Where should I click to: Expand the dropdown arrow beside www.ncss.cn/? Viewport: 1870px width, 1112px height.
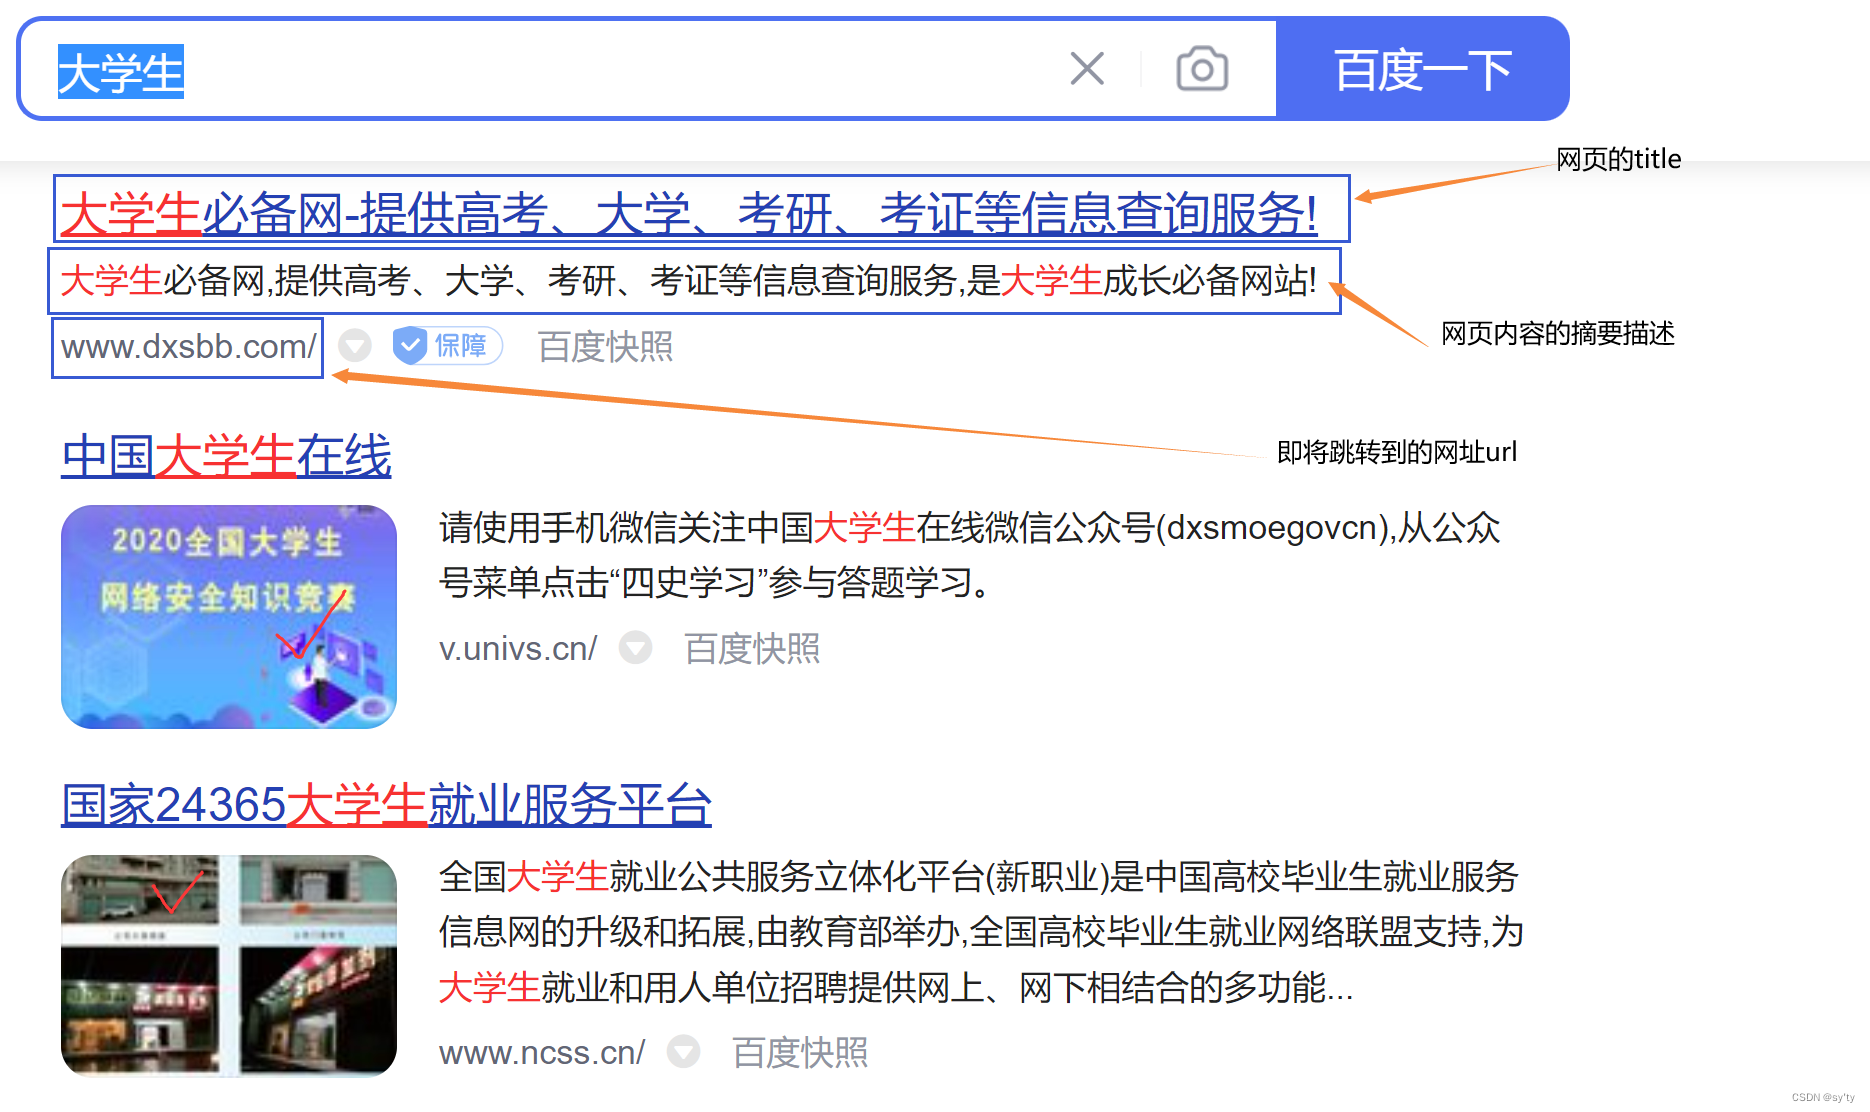684,1052
